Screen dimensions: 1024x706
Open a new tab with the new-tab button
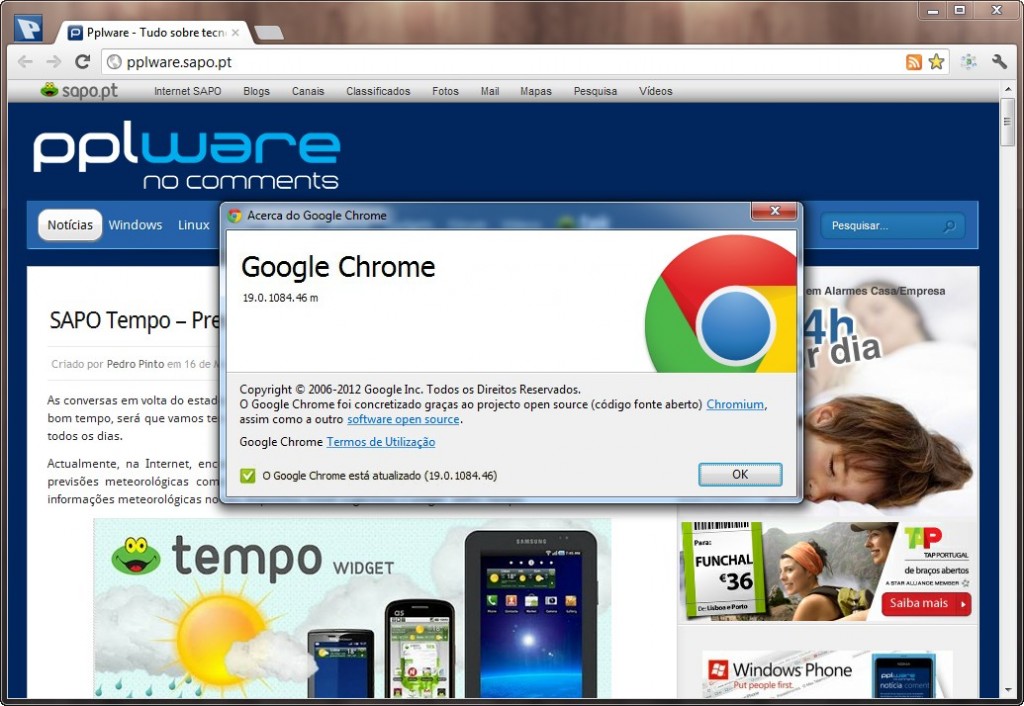coord(268,33)
